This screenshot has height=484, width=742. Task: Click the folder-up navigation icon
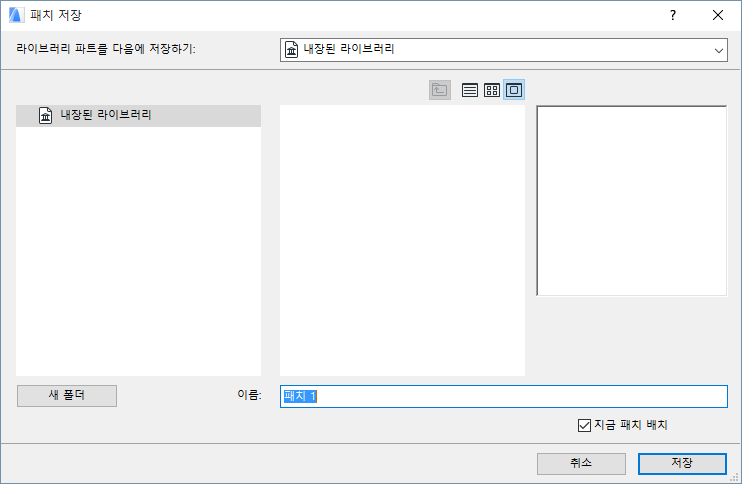tap(440, 90)
